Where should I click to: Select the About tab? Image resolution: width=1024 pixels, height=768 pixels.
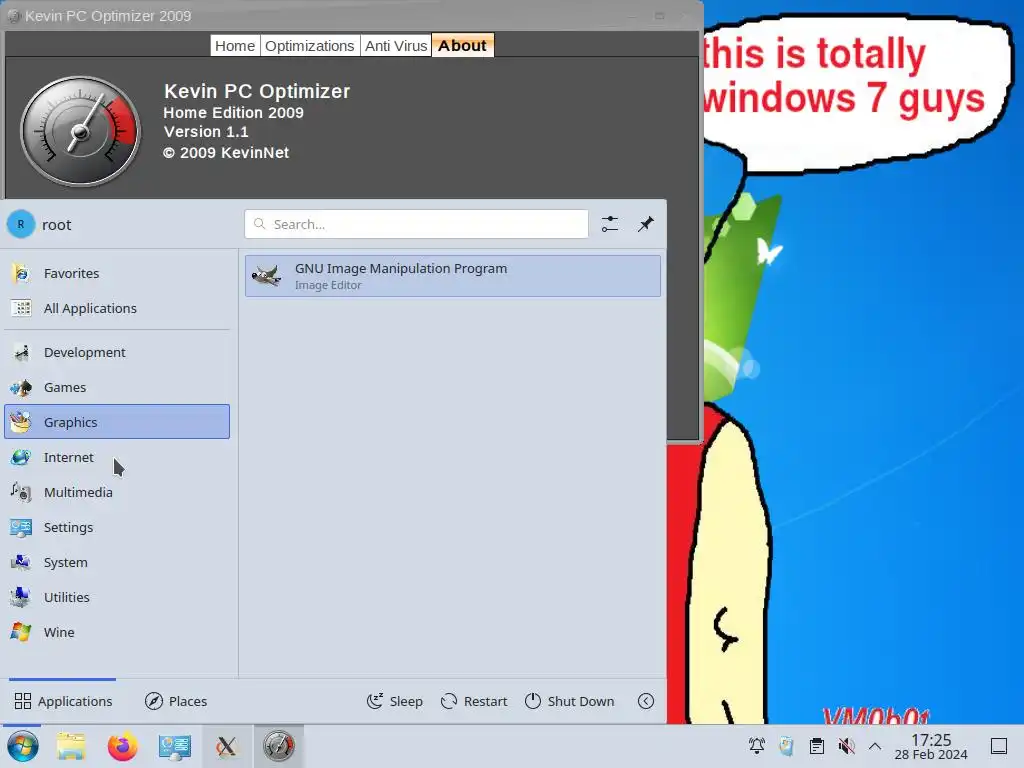pyautogui.click(x=462, y=46)
